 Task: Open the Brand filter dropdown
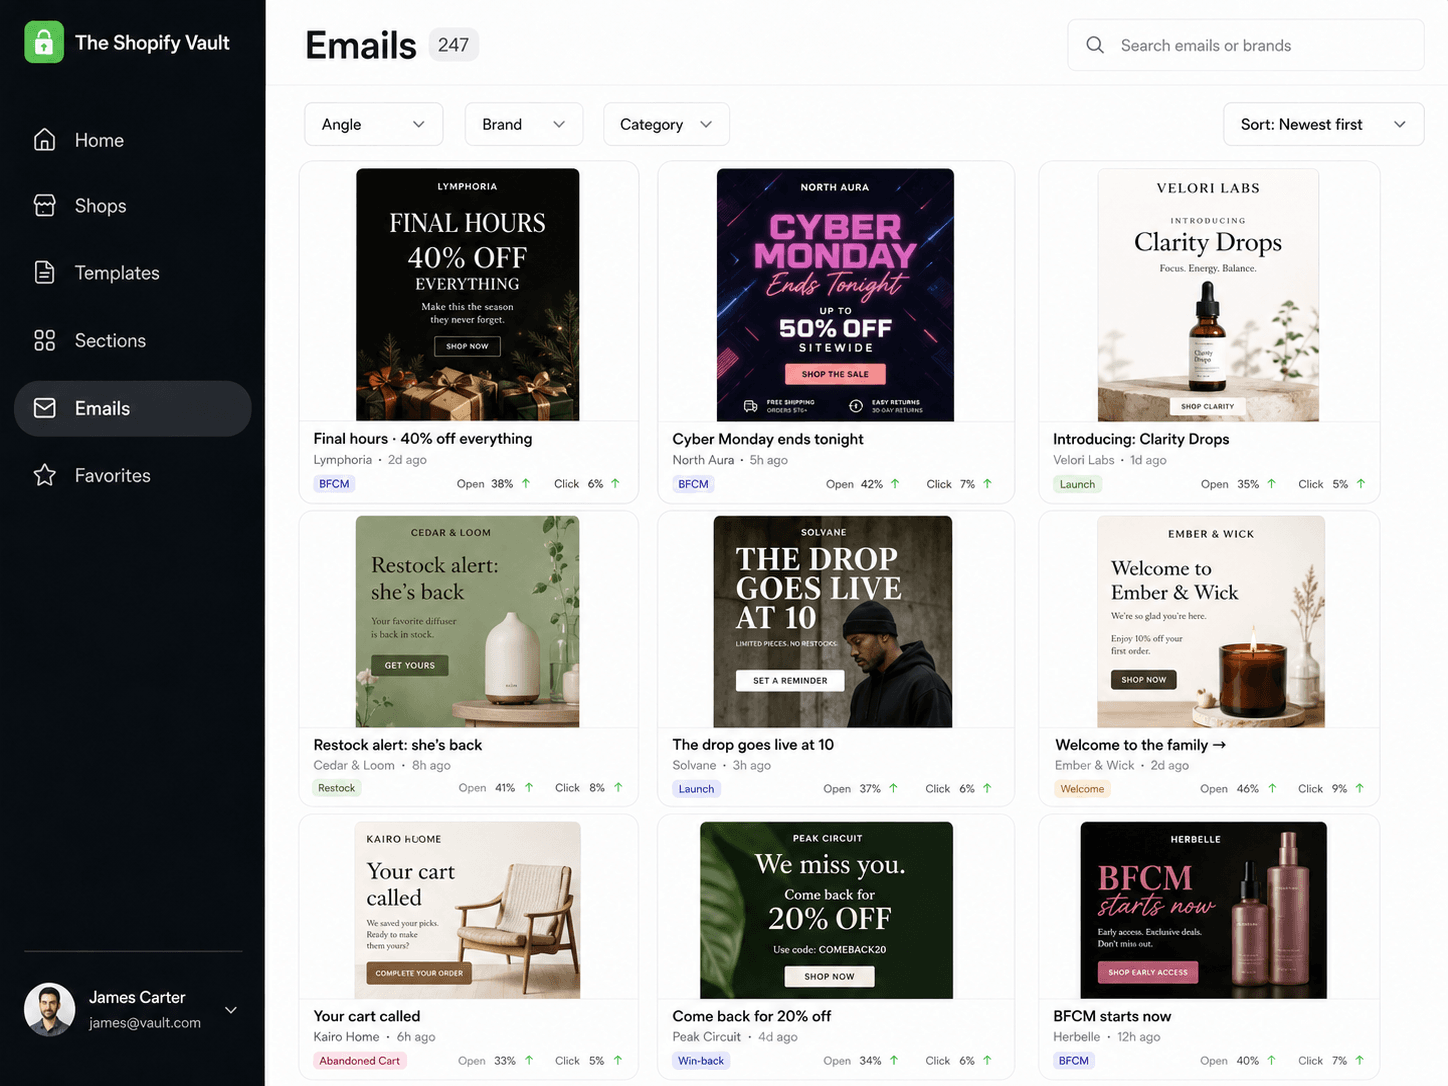(524, 124)
